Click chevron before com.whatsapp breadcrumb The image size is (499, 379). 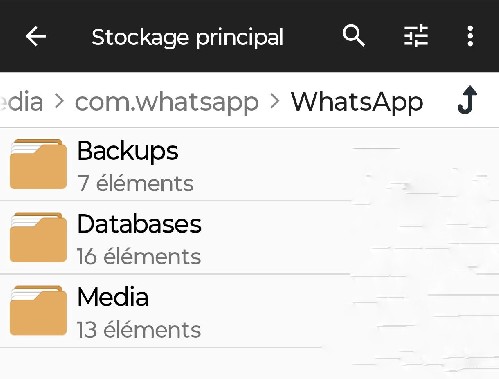(59, 101)
